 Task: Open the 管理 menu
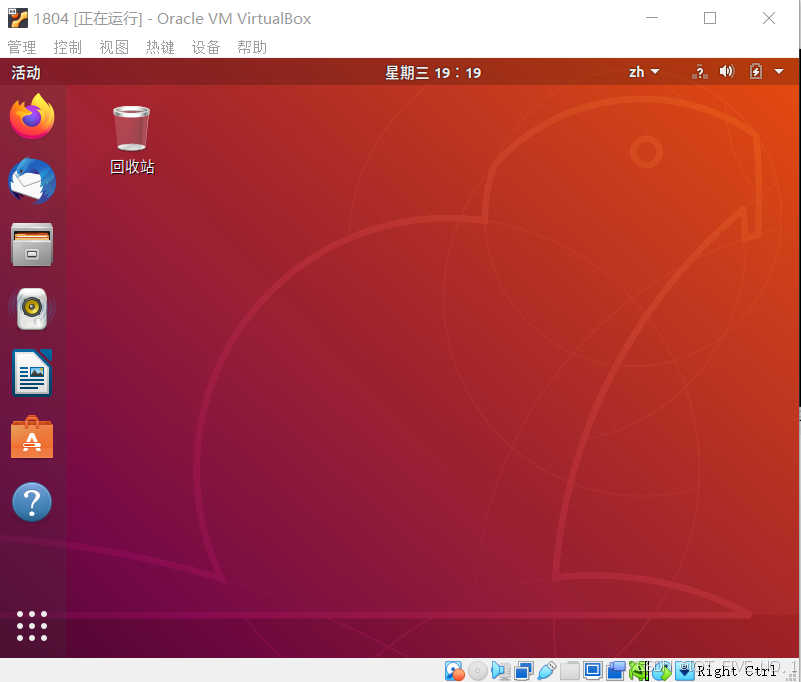(22, 47)
